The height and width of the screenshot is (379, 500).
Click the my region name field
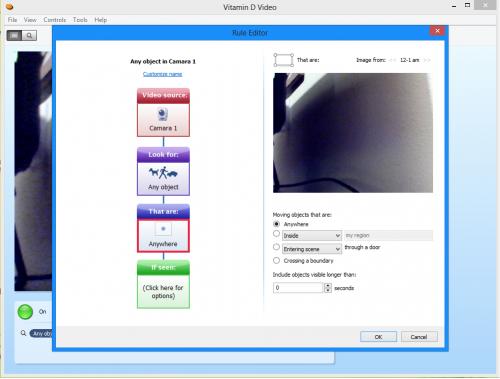[388, 235]
